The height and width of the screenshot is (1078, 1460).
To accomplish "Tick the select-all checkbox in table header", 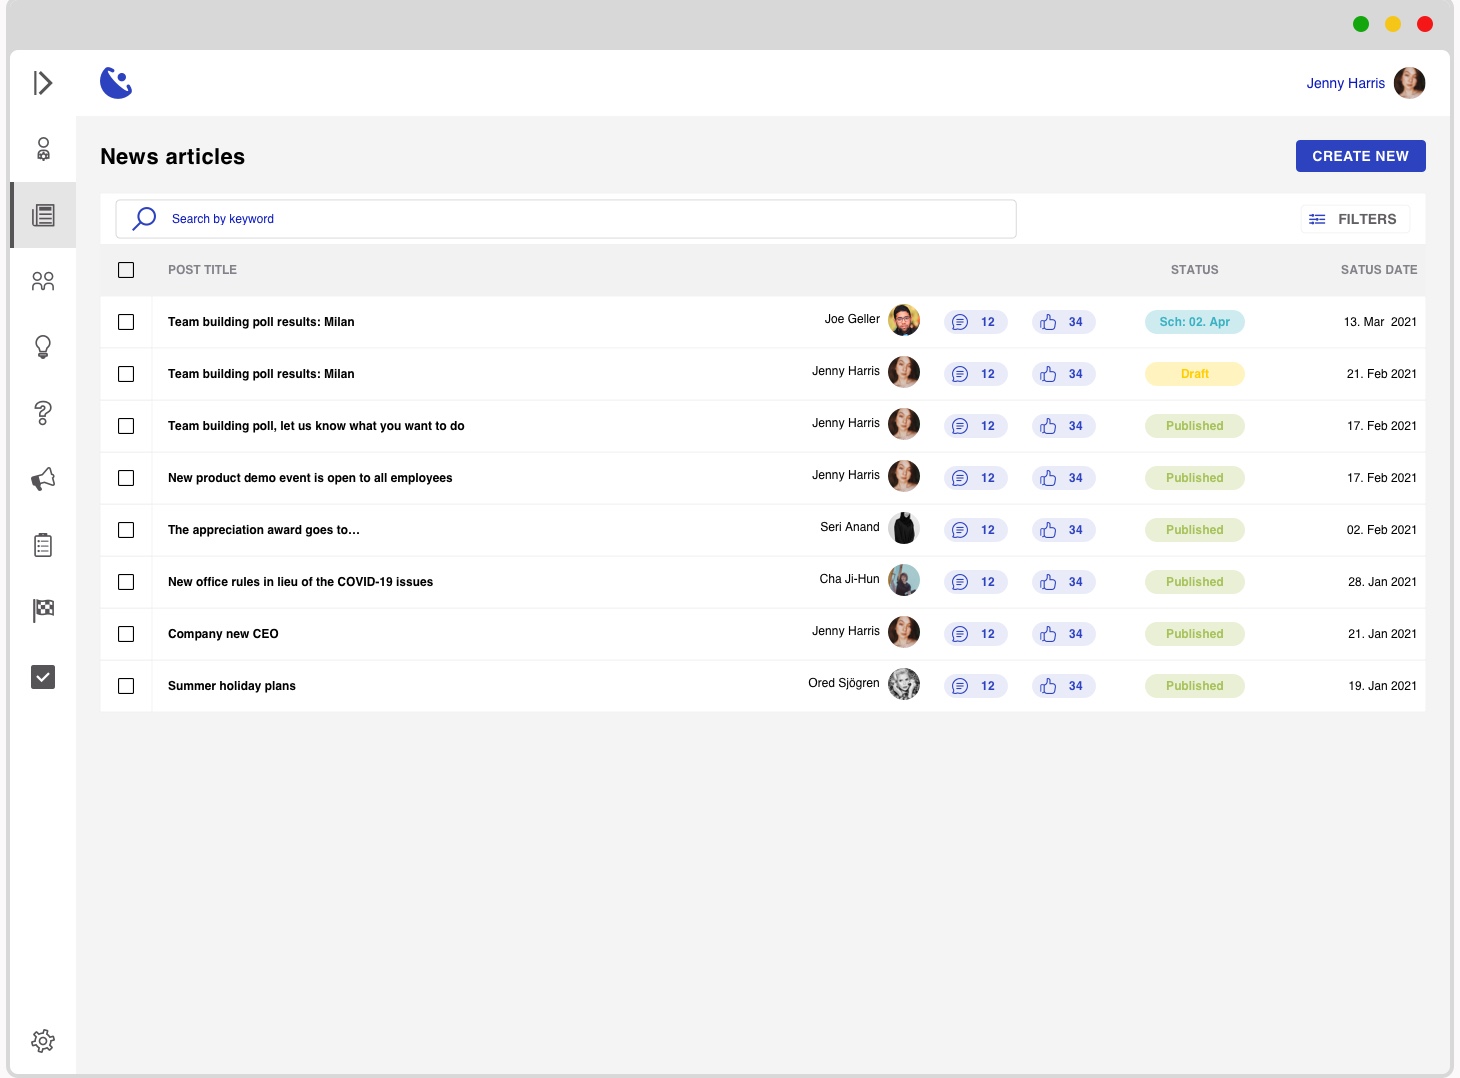I will pos(126,270).
